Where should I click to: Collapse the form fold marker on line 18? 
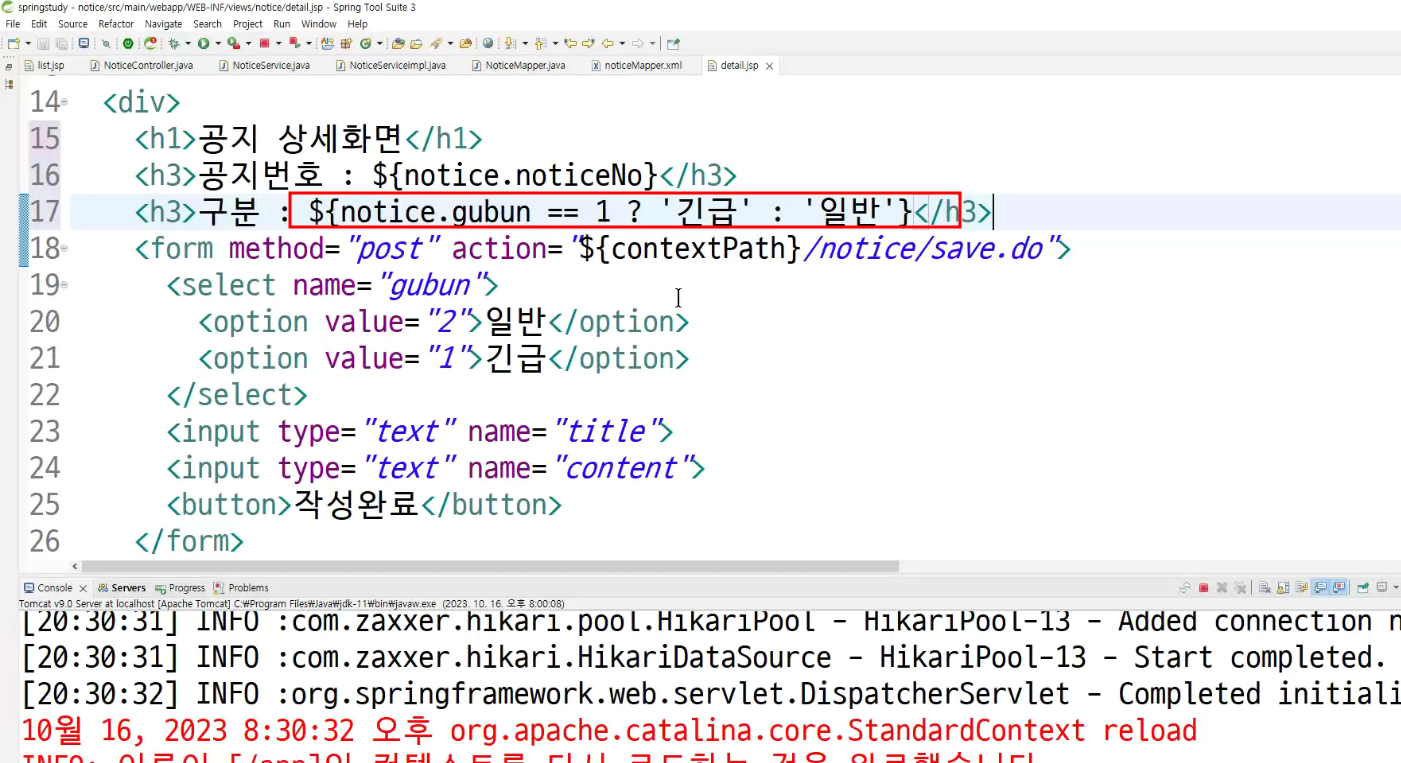[x=65, y=248]
